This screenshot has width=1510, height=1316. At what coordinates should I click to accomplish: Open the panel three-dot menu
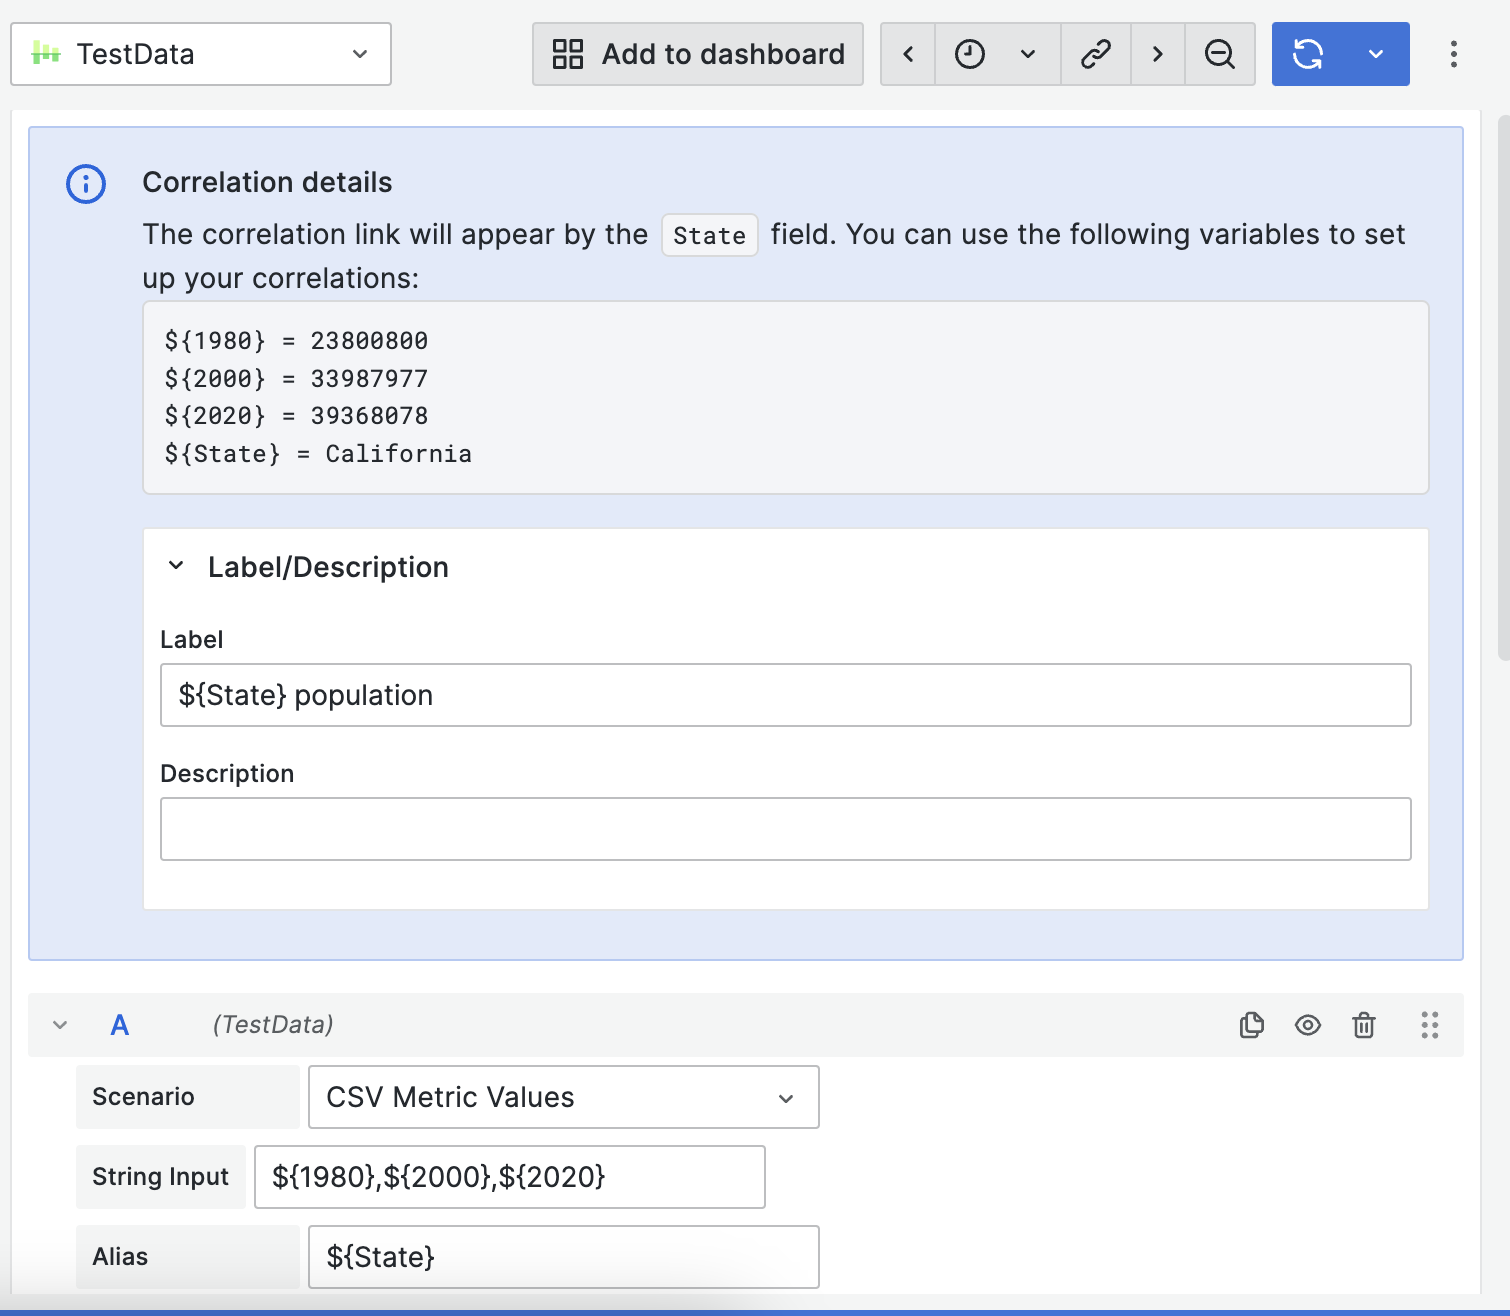[x=1453, y=54]
